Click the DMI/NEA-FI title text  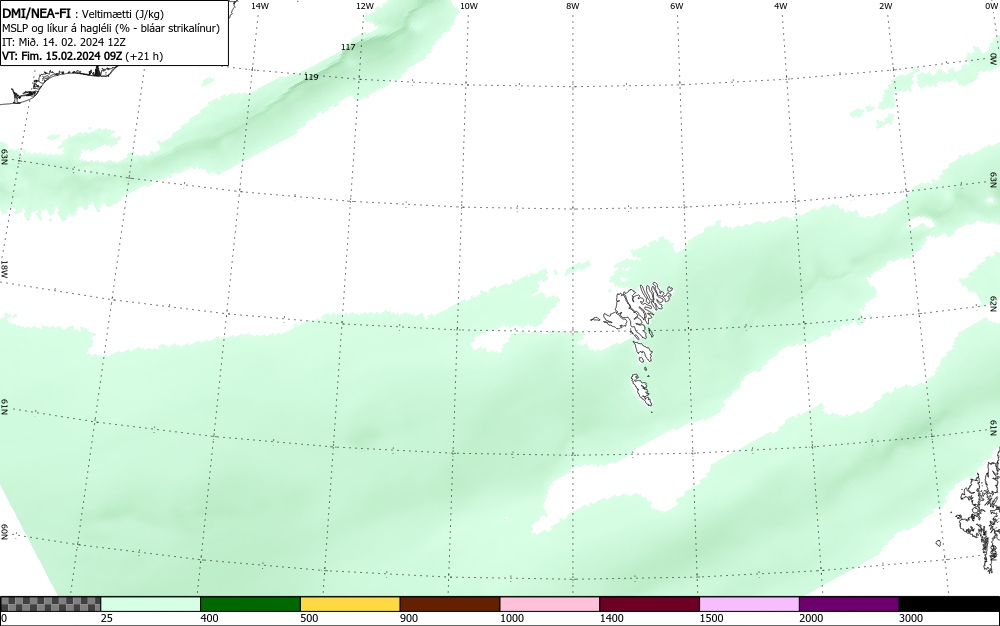(36, 13)
